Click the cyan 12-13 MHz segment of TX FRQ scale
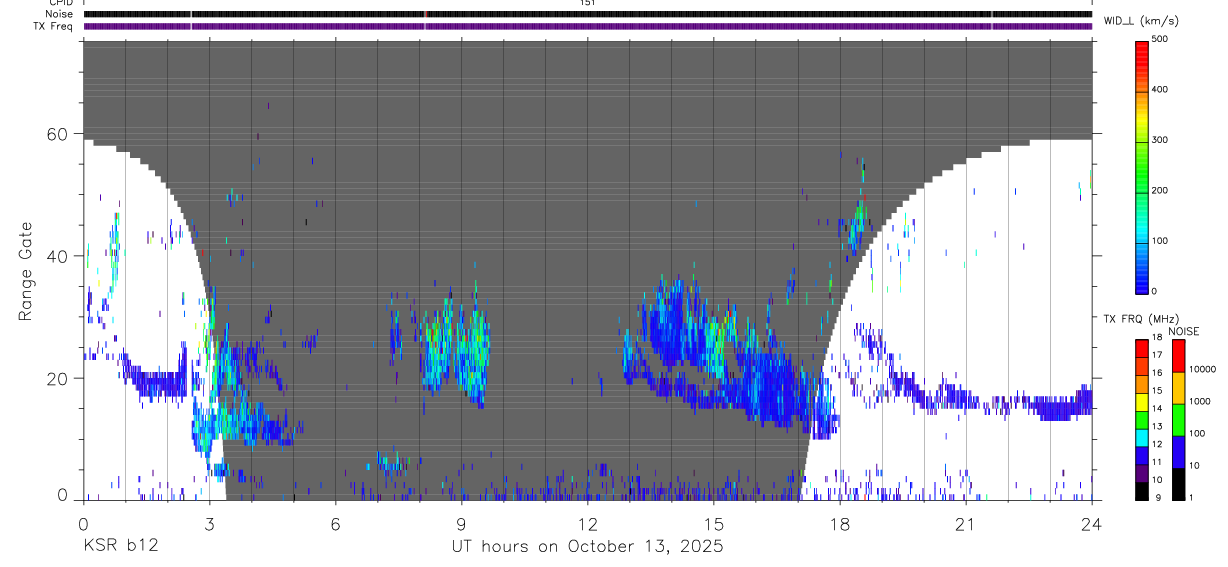 coord(1141,437)
